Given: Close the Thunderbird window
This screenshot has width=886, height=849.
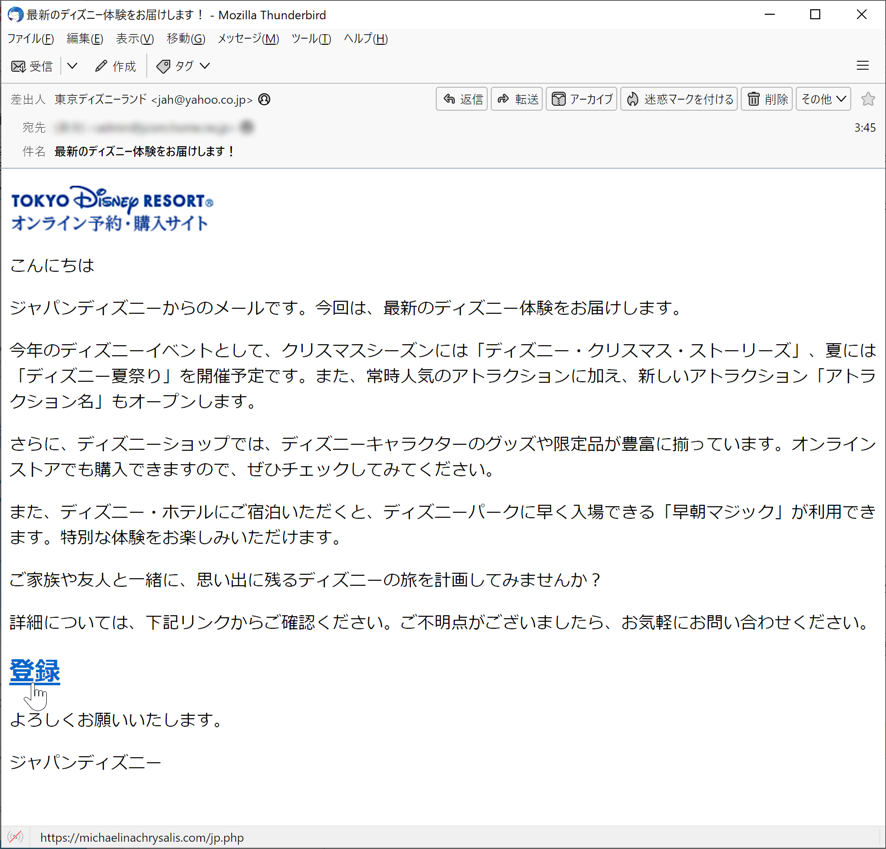Looking at the screenshot, I should click(x=861, y=14).
